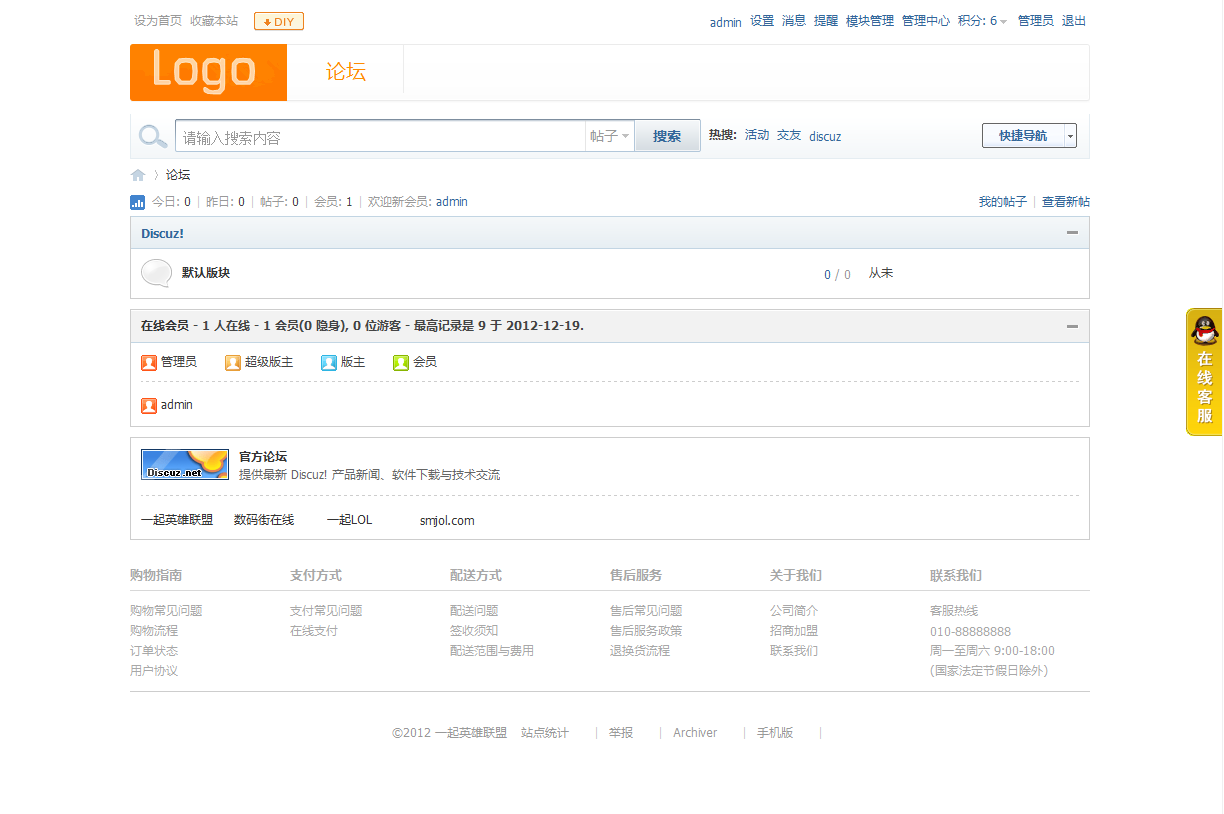Open the 帖子 search type dropdown
The width and height of the screenshot is (1224, 814).
tap(609, 135)
